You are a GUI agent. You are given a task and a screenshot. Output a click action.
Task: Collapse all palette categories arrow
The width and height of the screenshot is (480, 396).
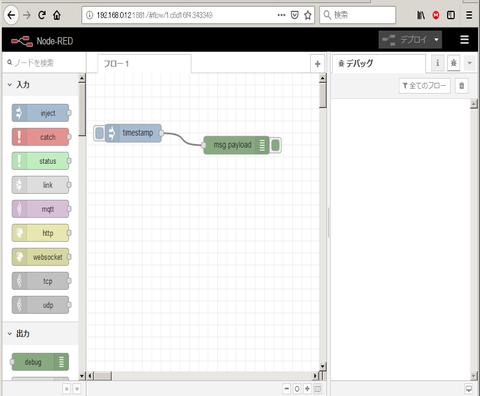coord(67,389)
